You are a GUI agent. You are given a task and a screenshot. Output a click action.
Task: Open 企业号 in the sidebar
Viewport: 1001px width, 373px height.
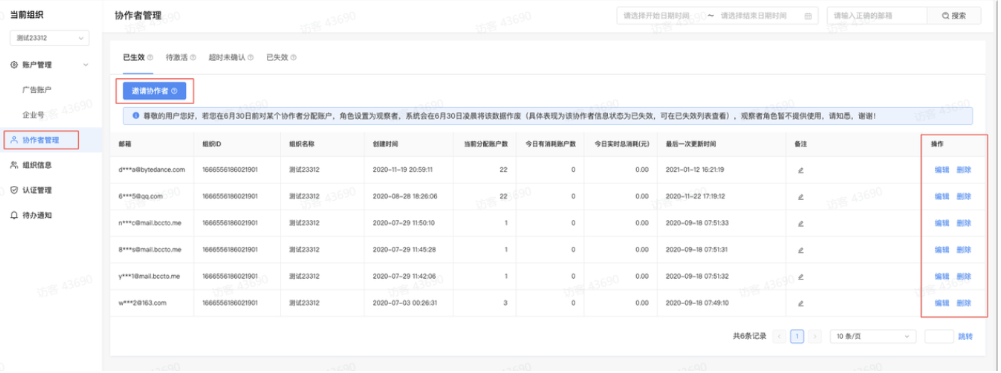[x=33, y=115]
